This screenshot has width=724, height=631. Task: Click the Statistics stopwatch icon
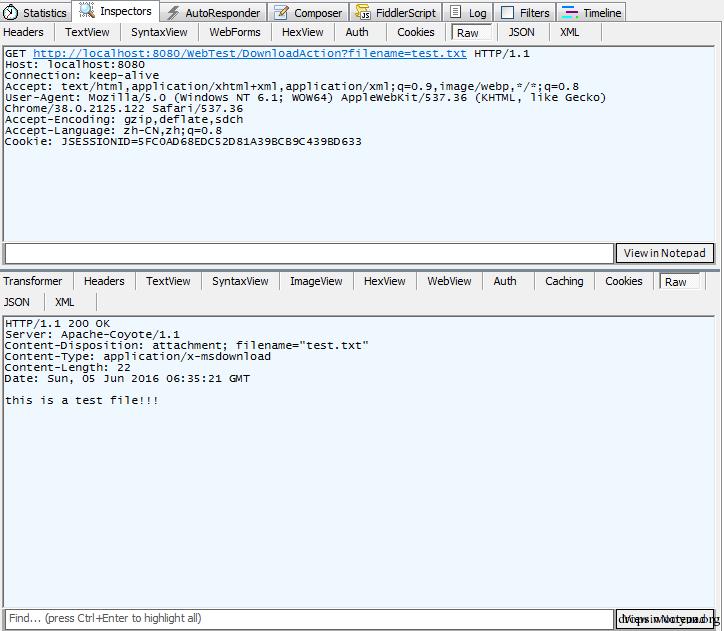(x=10, y=12)
